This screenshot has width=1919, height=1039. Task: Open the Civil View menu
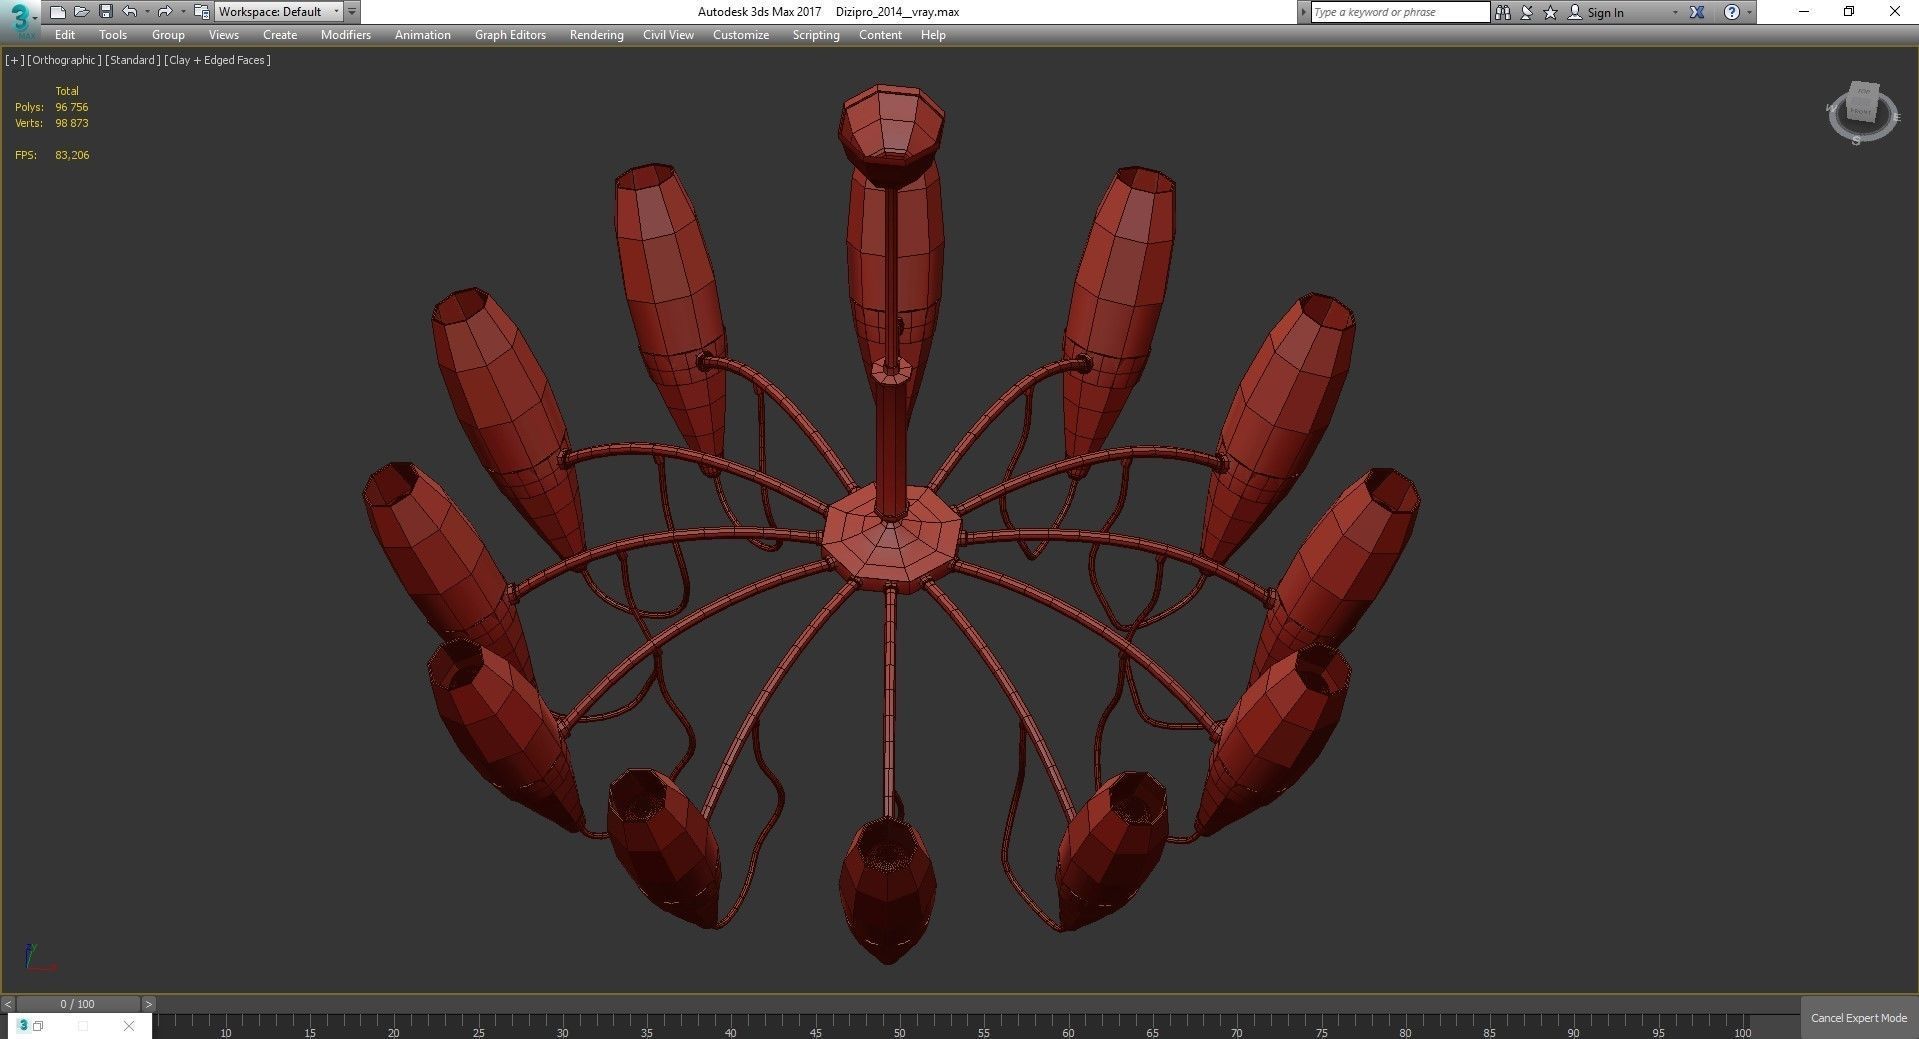pos(668,35)
